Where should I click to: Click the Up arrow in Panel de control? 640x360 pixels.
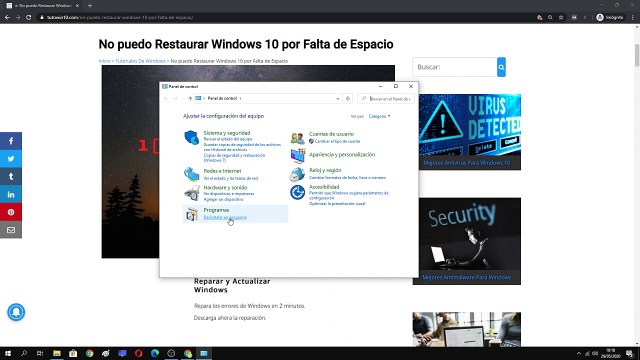[190, 99]
